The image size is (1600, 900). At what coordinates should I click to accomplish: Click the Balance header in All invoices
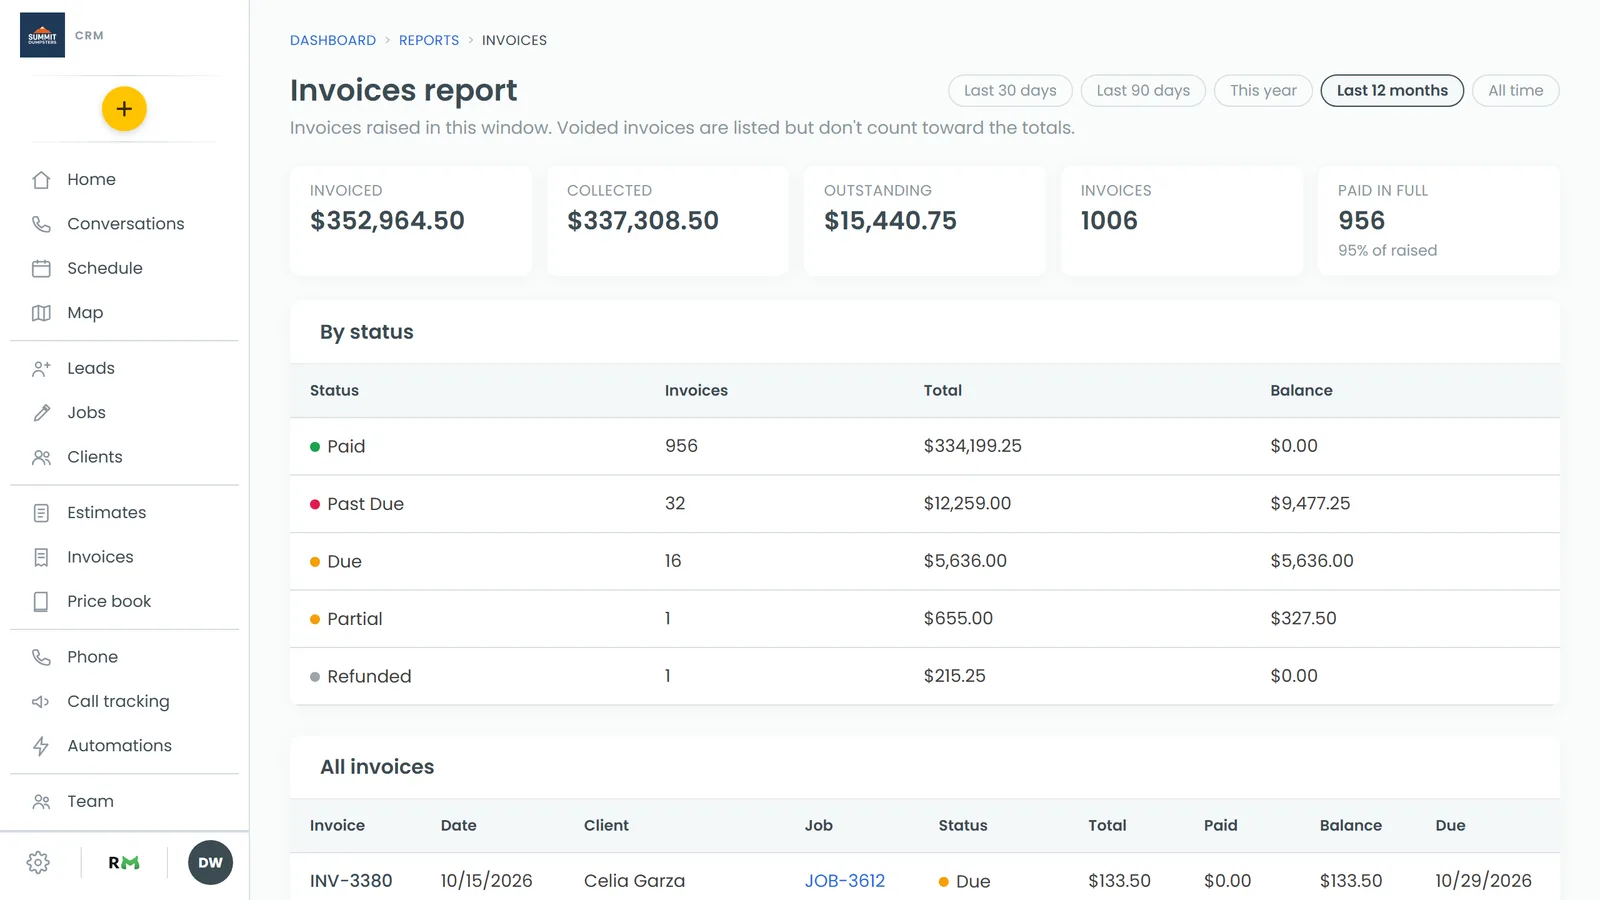coord(1350,826)
